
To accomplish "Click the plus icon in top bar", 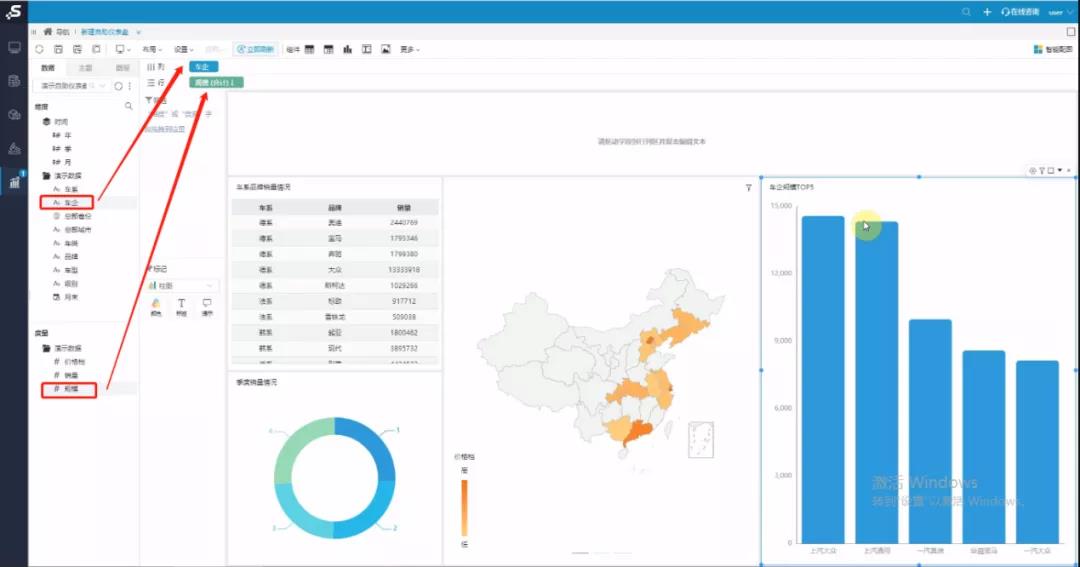I will (986, 12).
